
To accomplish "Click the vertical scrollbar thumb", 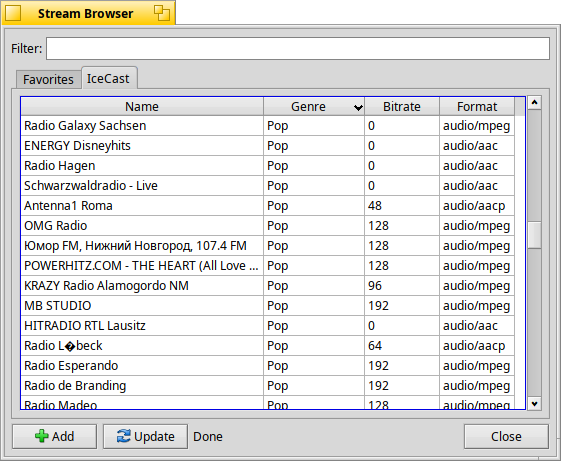I will point(535,235).
